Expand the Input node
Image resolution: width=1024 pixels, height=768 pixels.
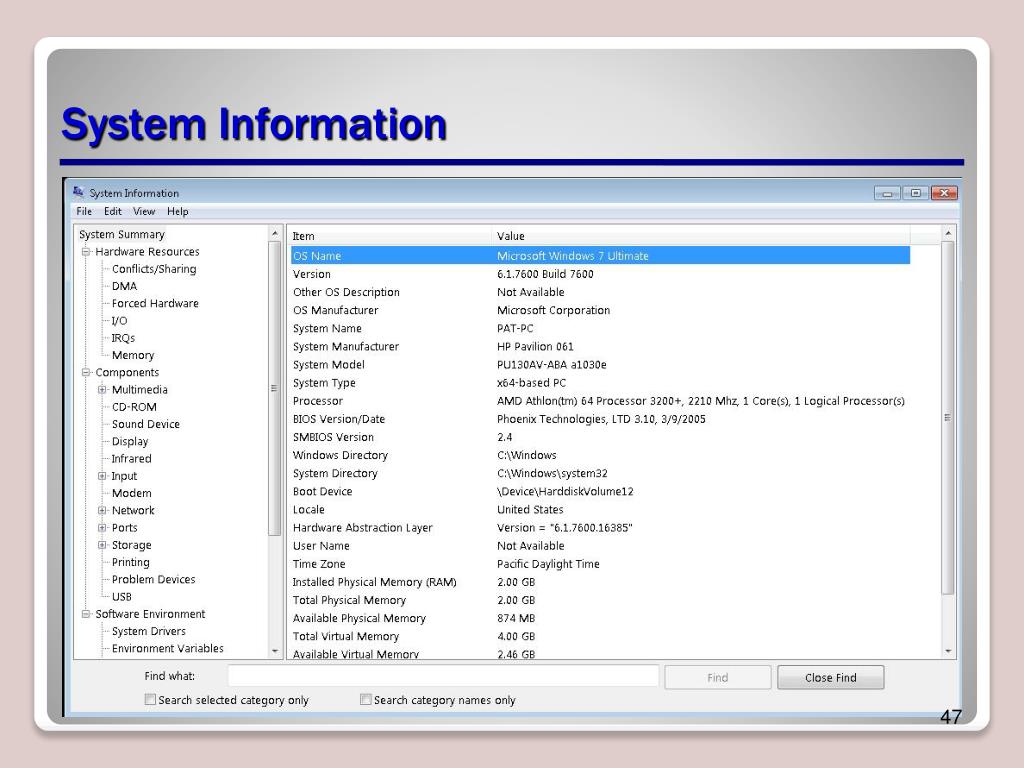pos(102,476)
